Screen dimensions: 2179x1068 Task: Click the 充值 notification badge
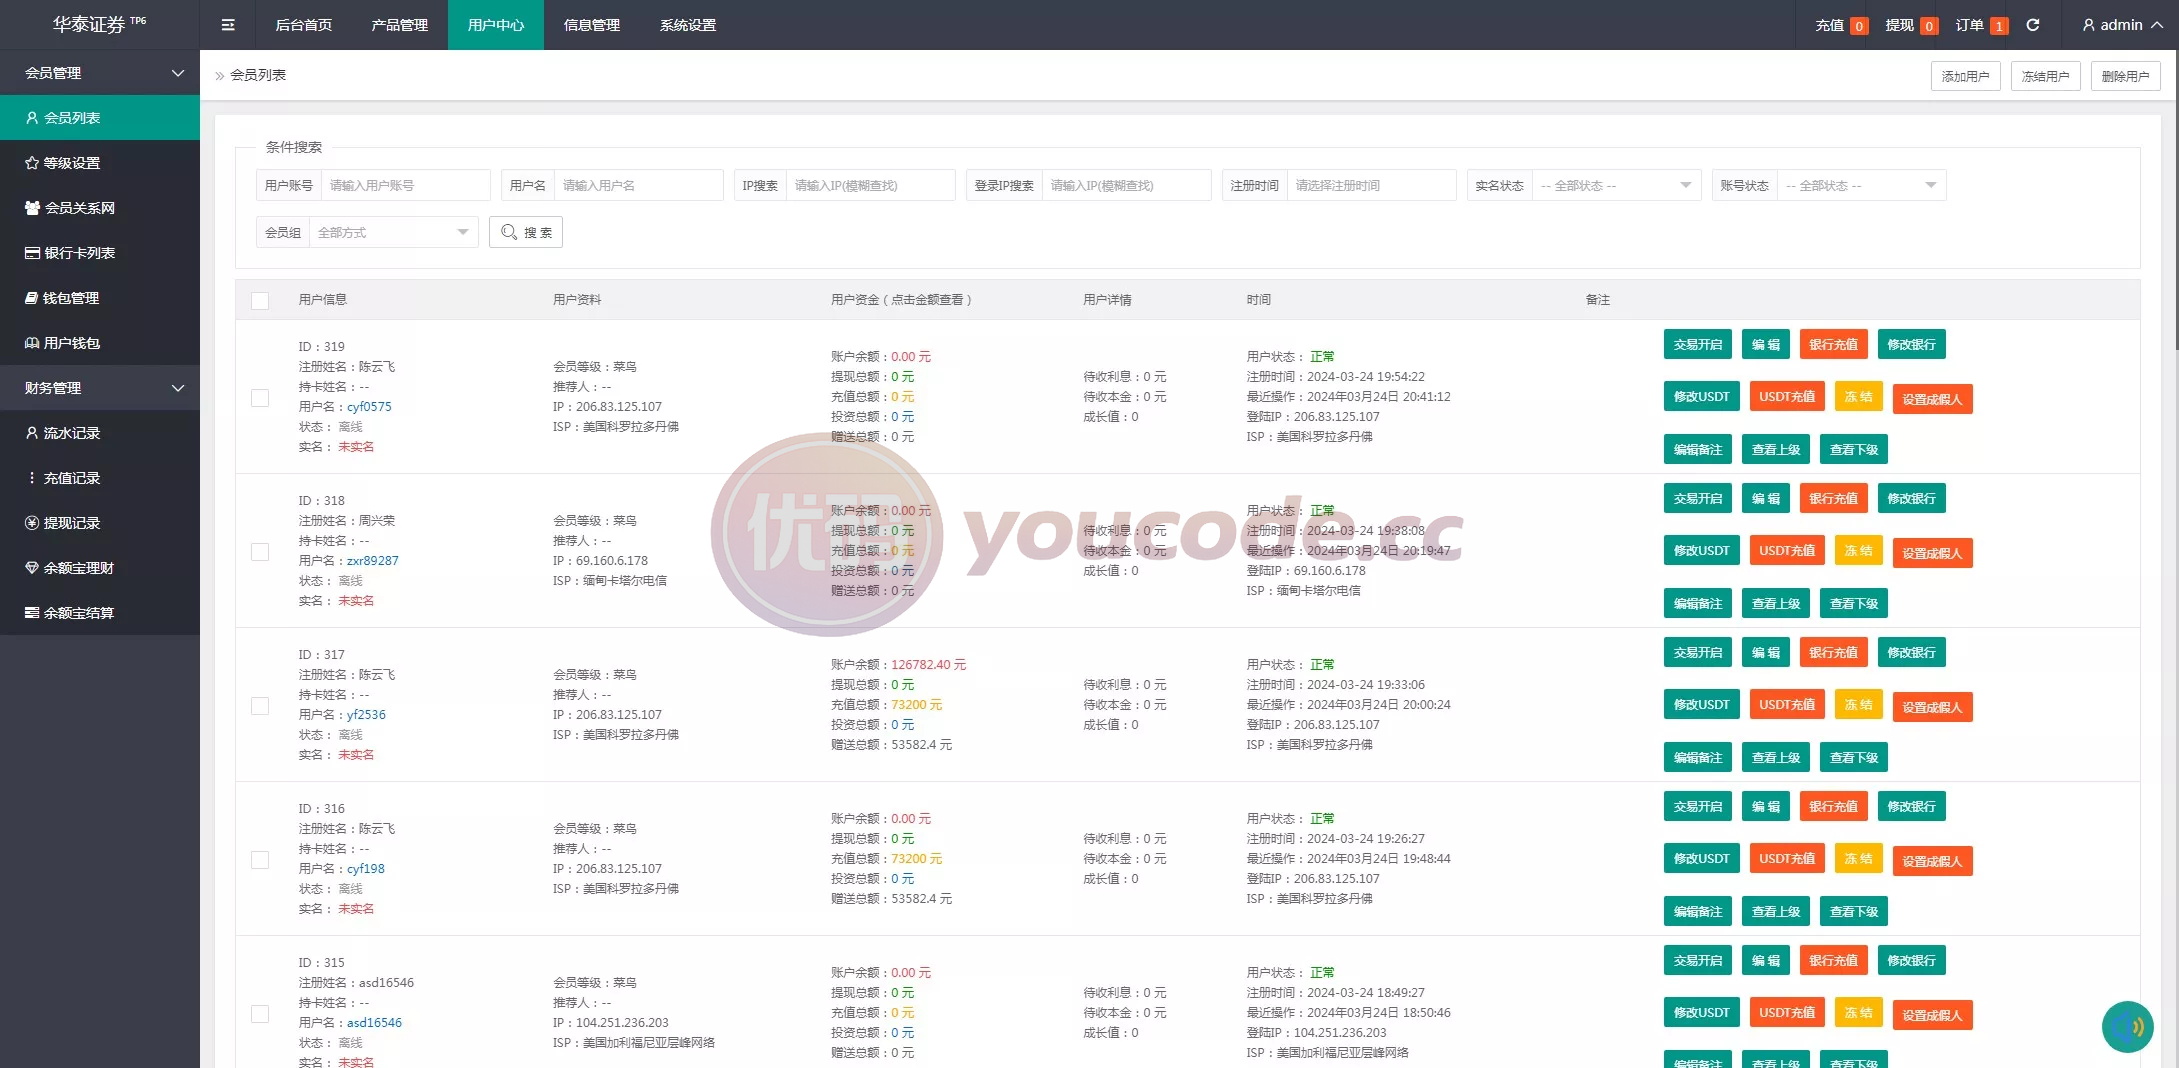(x=1859, y=26)
